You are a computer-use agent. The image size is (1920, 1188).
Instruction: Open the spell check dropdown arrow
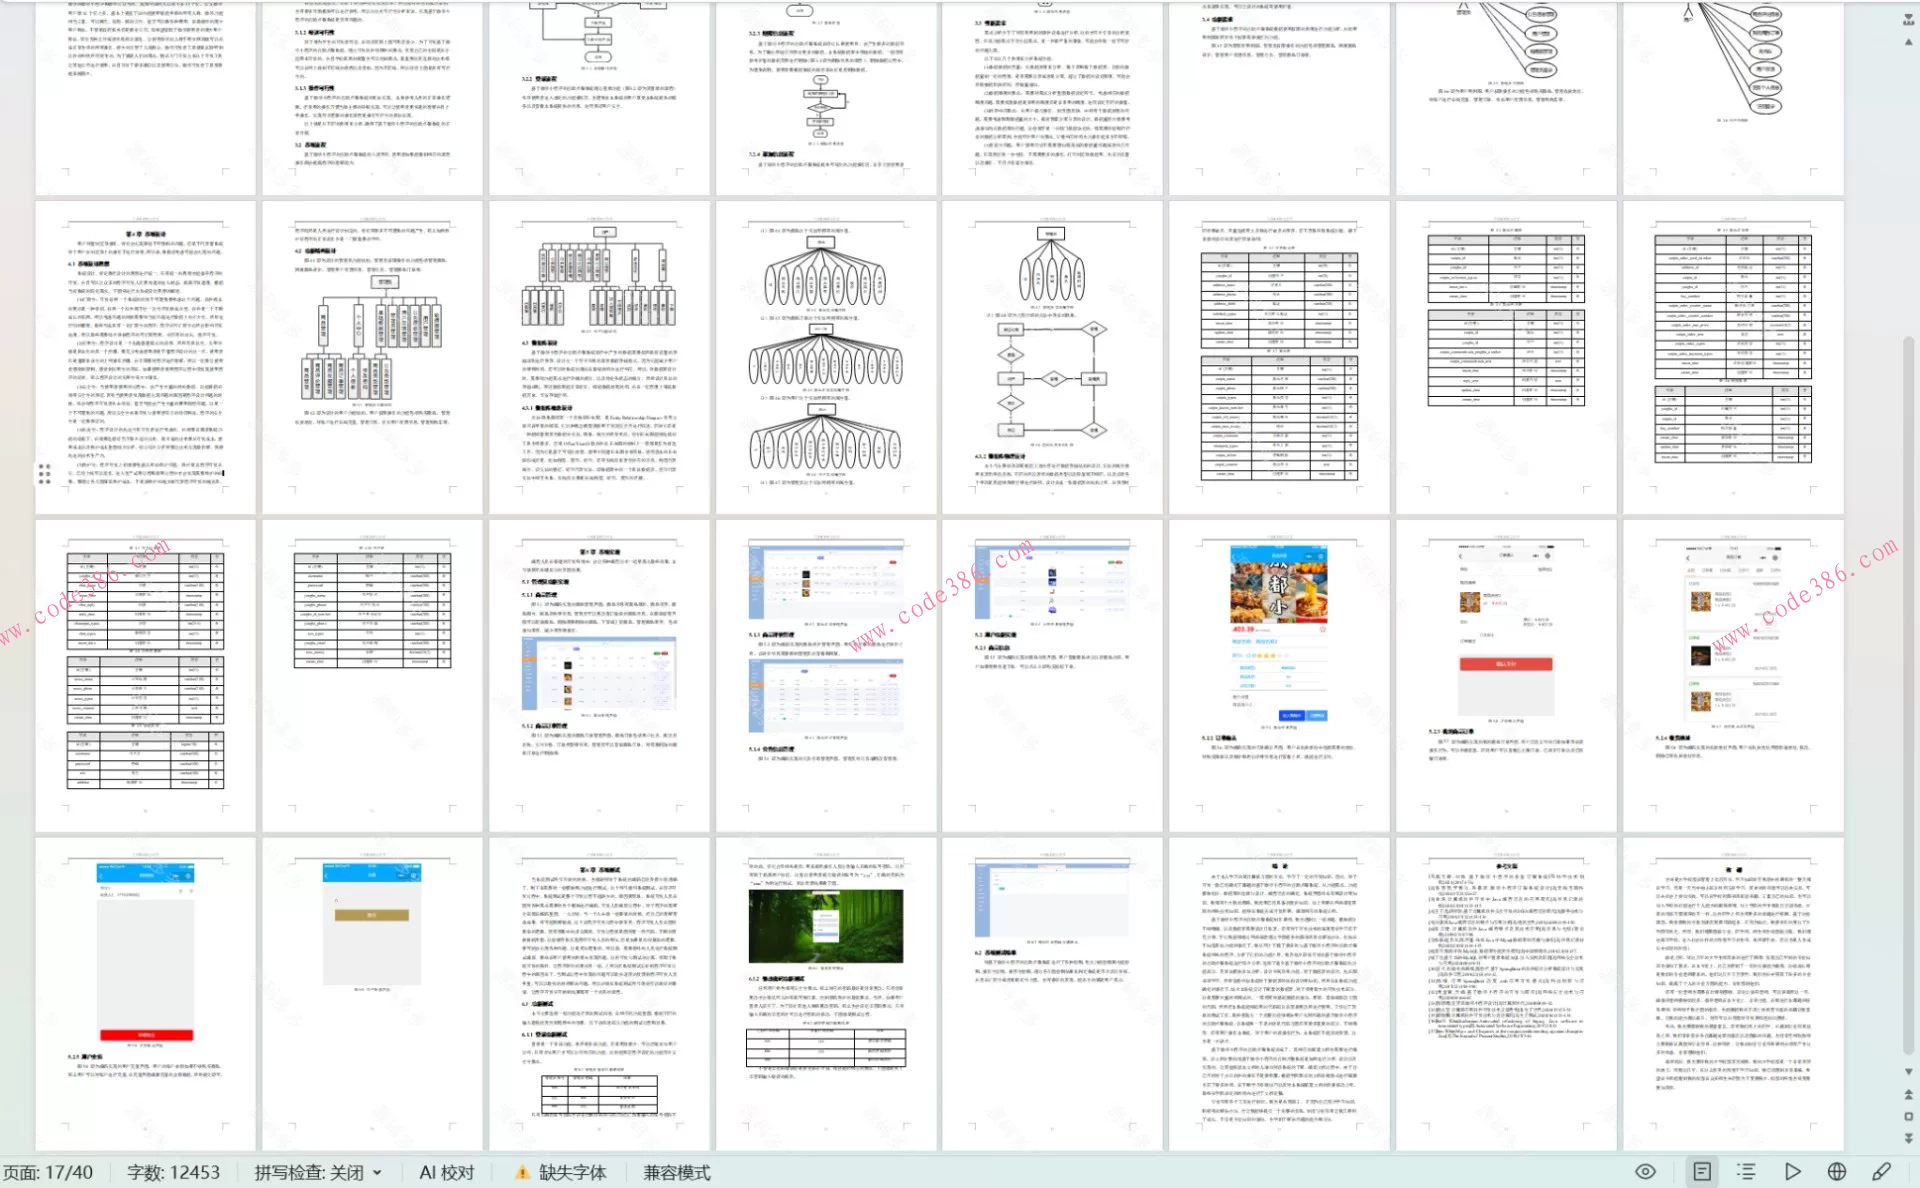pyautogui.click(x=377, y=1172)
